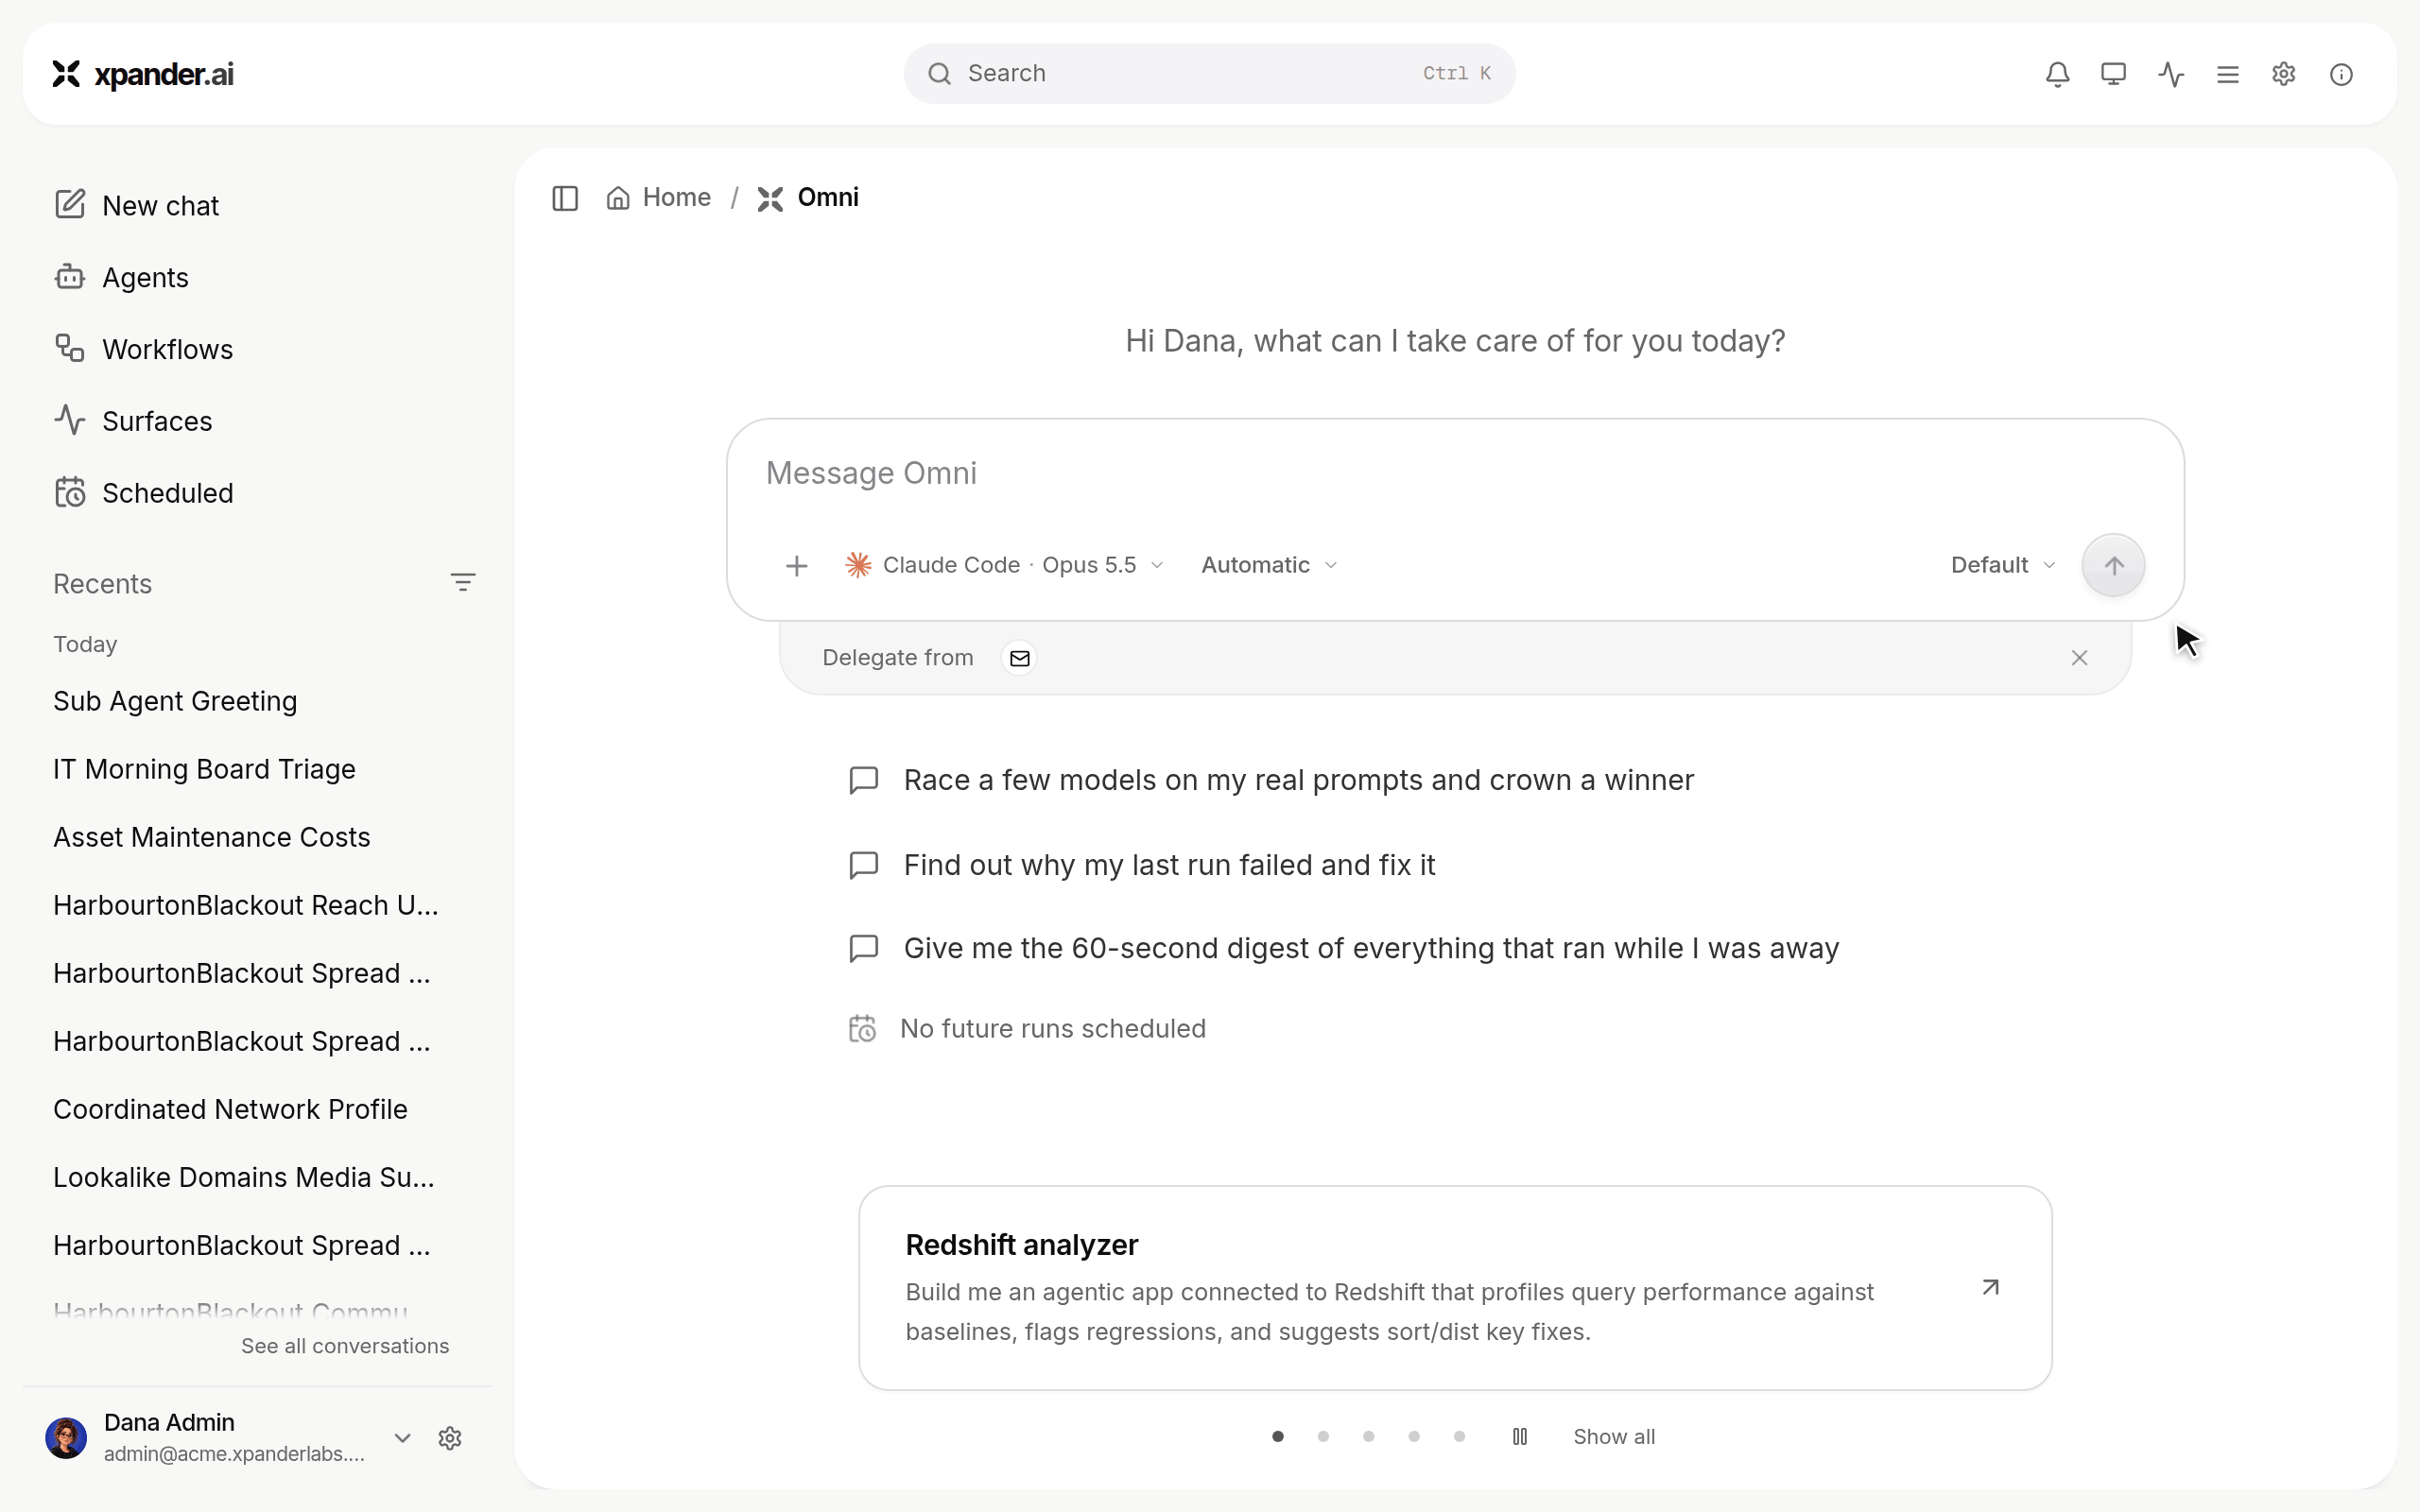Screen dimensions: 2420x1512
Task: Select the fourth carousel dot
Action: [1414, 1437]
